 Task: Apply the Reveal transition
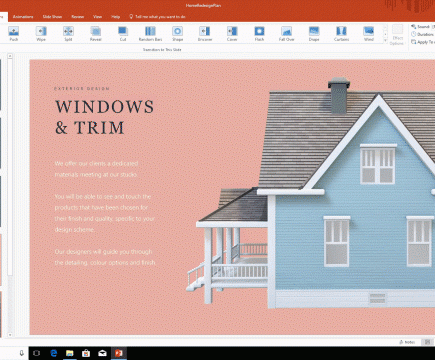96,34
